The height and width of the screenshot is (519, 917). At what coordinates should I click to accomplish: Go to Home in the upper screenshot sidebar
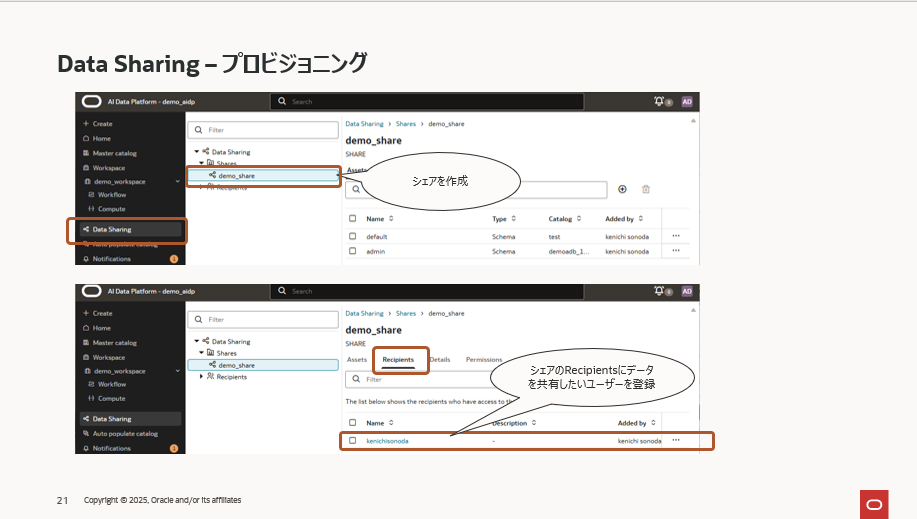tap(96, 139)
